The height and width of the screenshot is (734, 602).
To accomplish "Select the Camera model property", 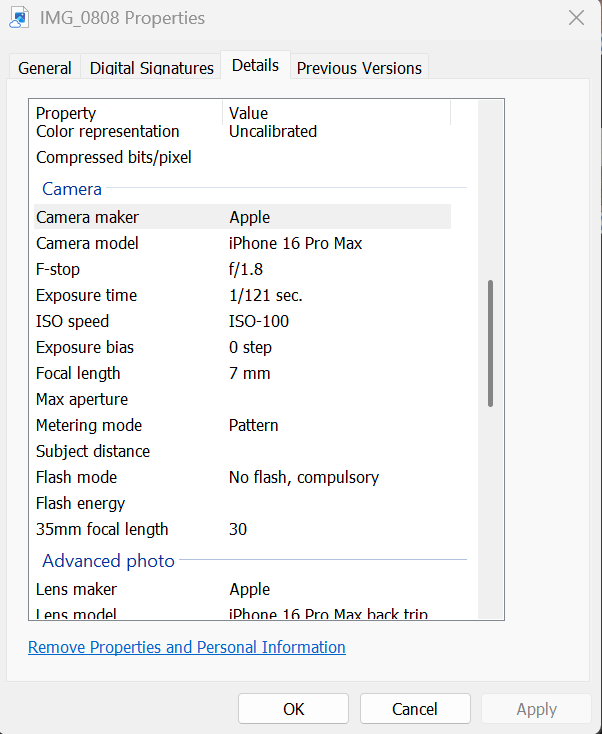I will tap(87, 243).
